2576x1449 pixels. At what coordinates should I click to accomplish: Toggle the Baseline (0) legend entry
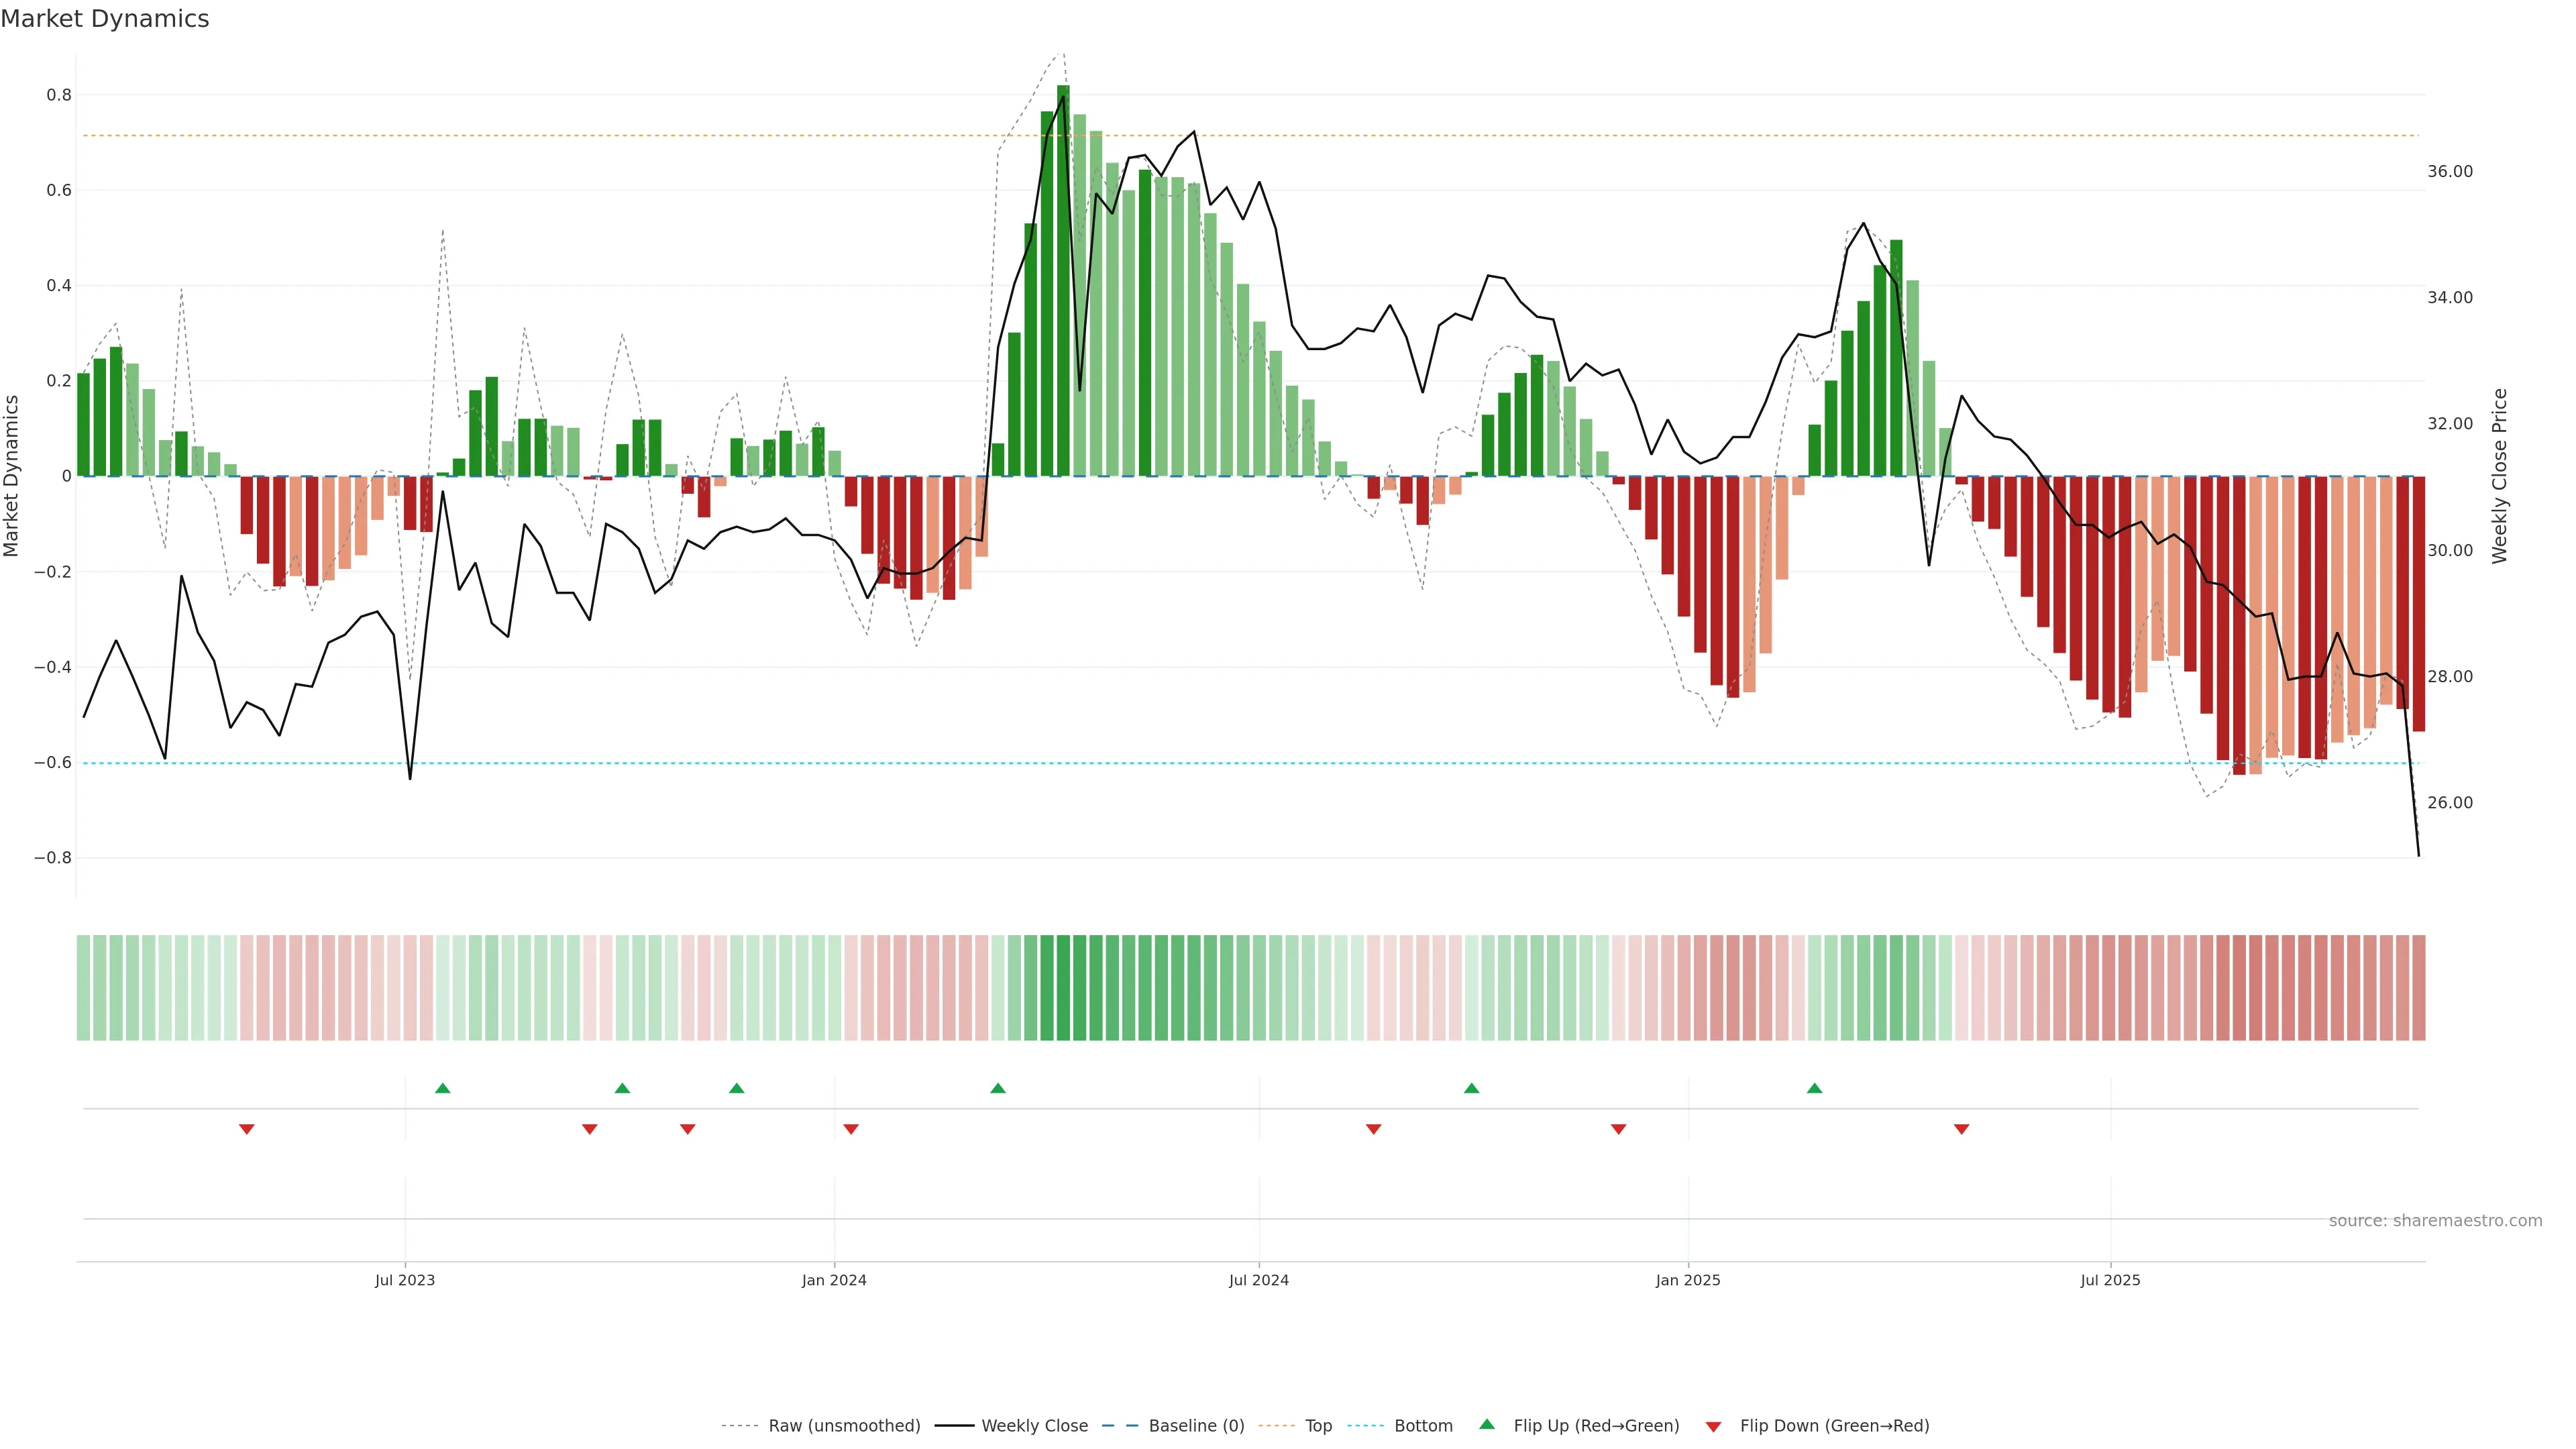click(x=1196, y=1426)
